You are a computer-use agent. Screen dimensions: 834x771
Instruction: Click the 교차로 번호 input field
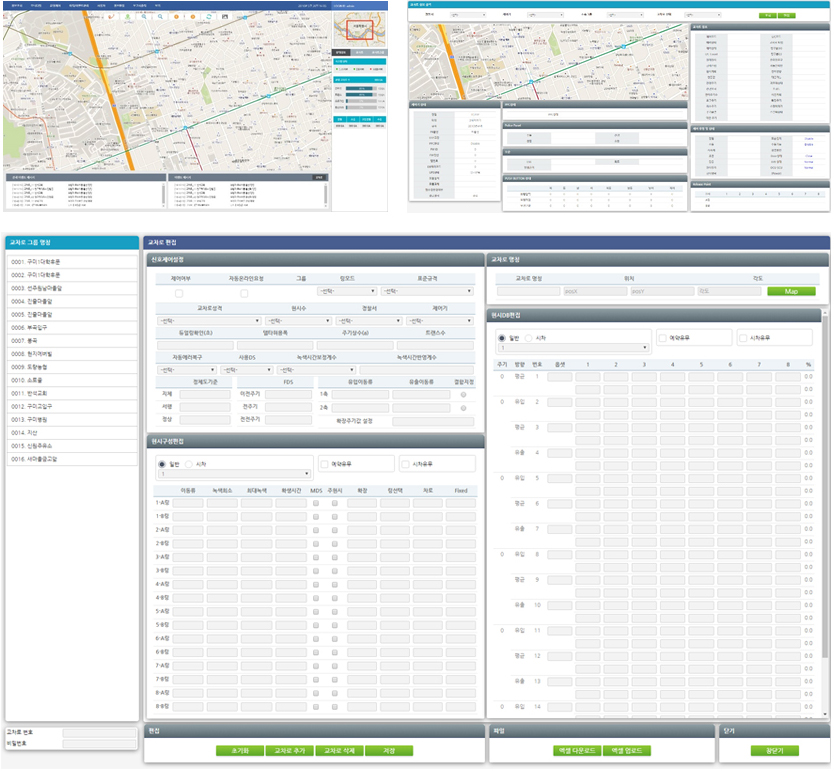tap(99, 733)
